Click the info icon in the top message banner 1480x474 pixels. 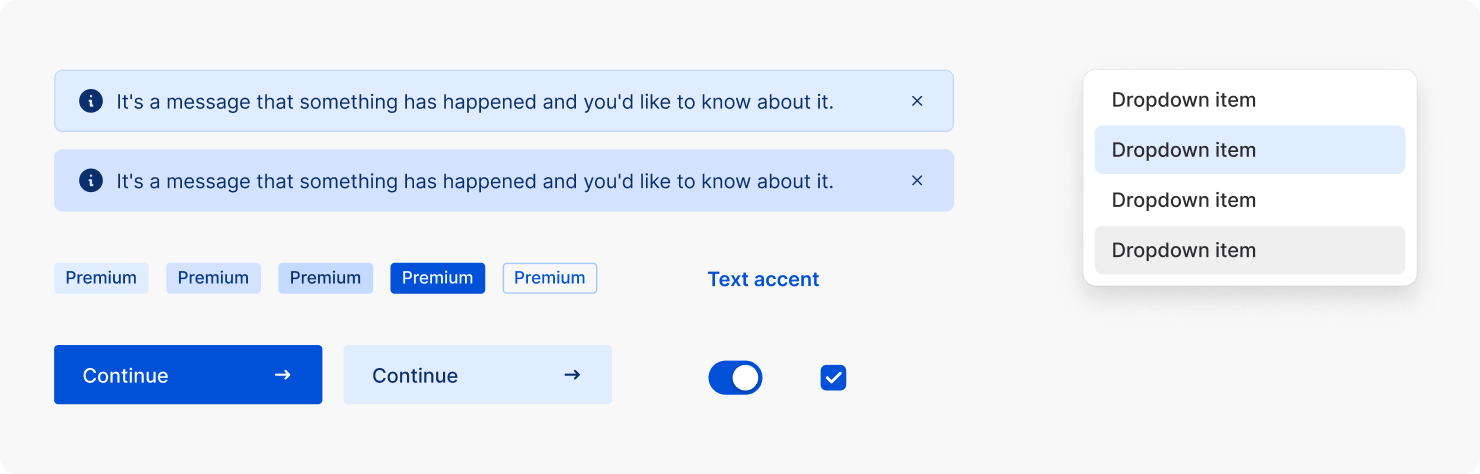(x=91, y=101)
